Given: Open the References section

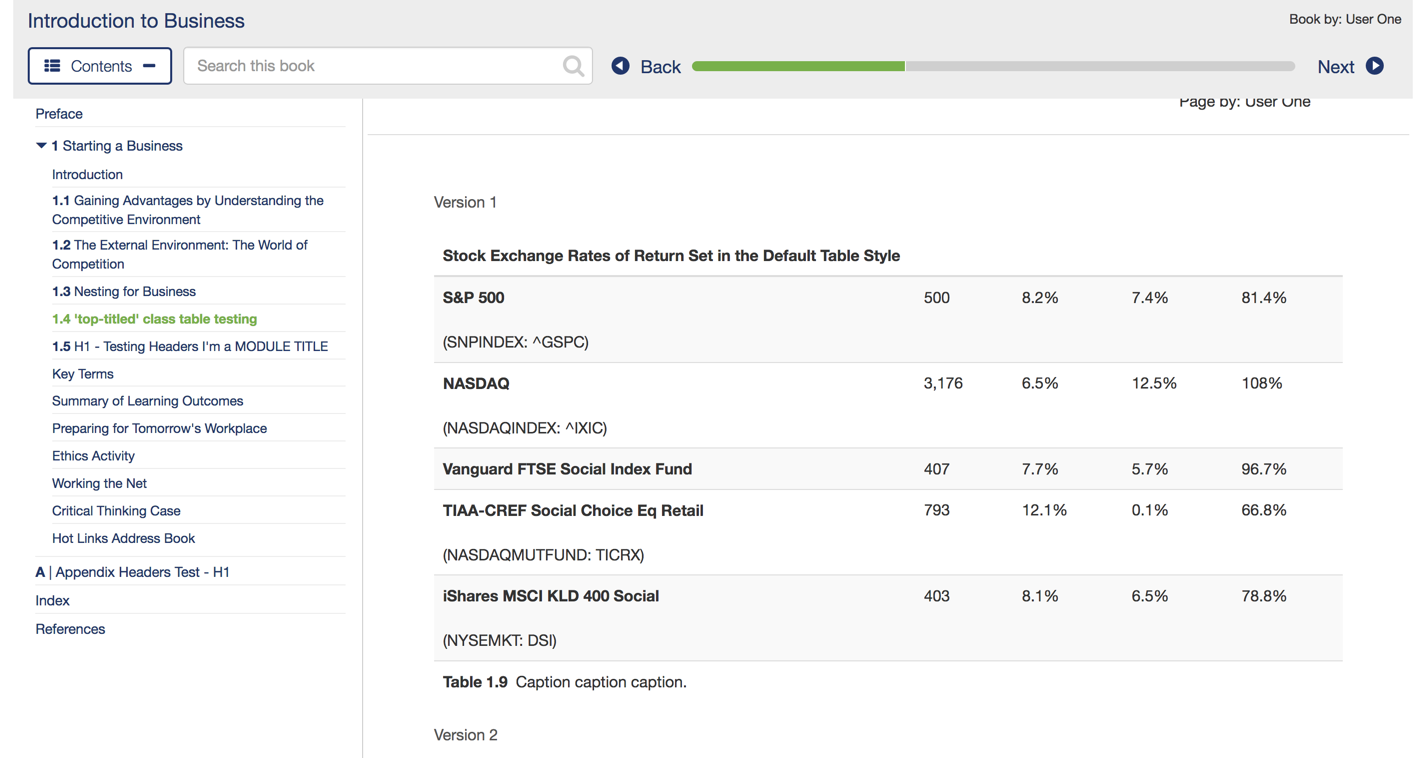Looking at the screenshot, I should coord(70,628).
